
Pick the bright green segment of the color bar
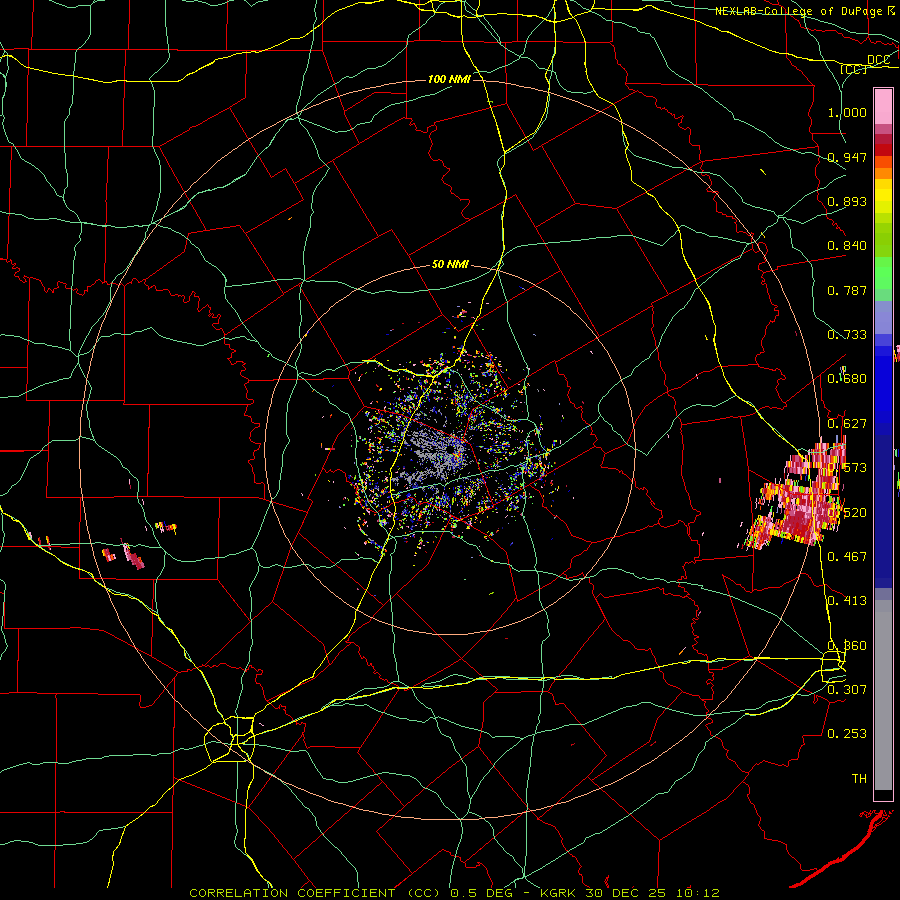coord(883,273)
